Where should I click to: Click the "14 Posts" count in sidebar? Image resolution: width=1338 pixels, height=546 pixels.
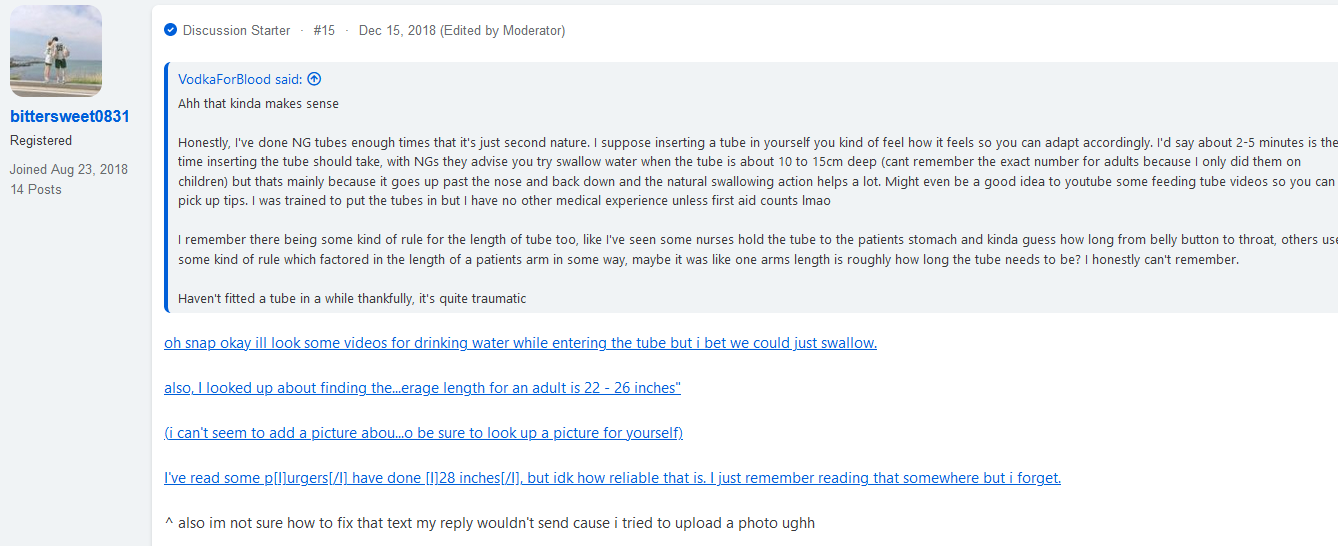pyautogui.click(x=36, y=189)
